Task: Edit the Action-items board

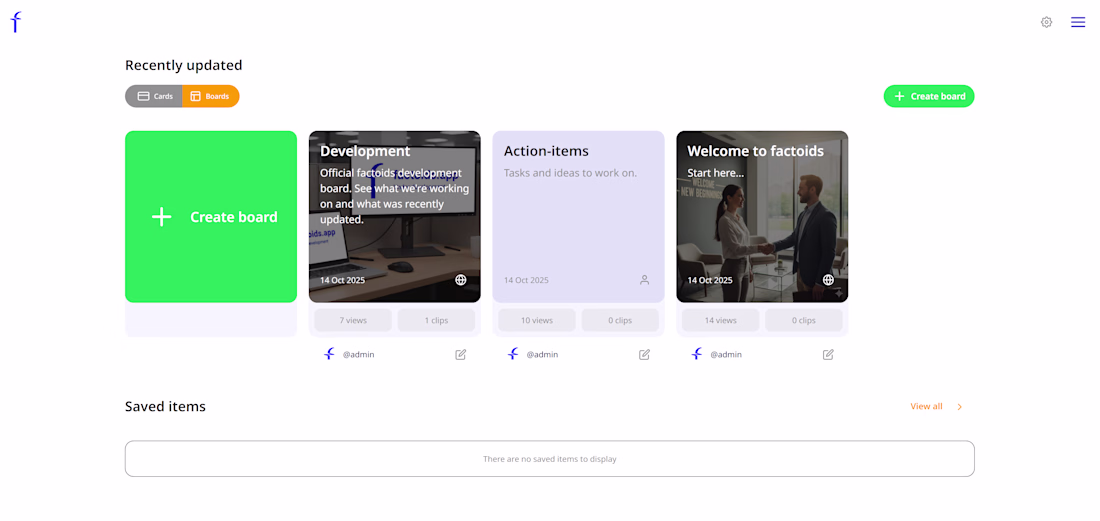Action: click(x=645, y=354)
